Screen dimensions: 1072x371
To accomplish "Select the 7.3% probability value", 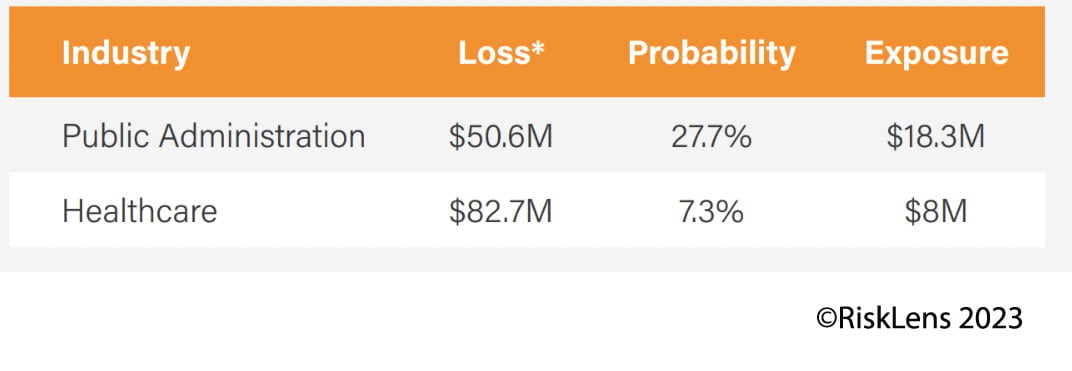I will (711, 210).
